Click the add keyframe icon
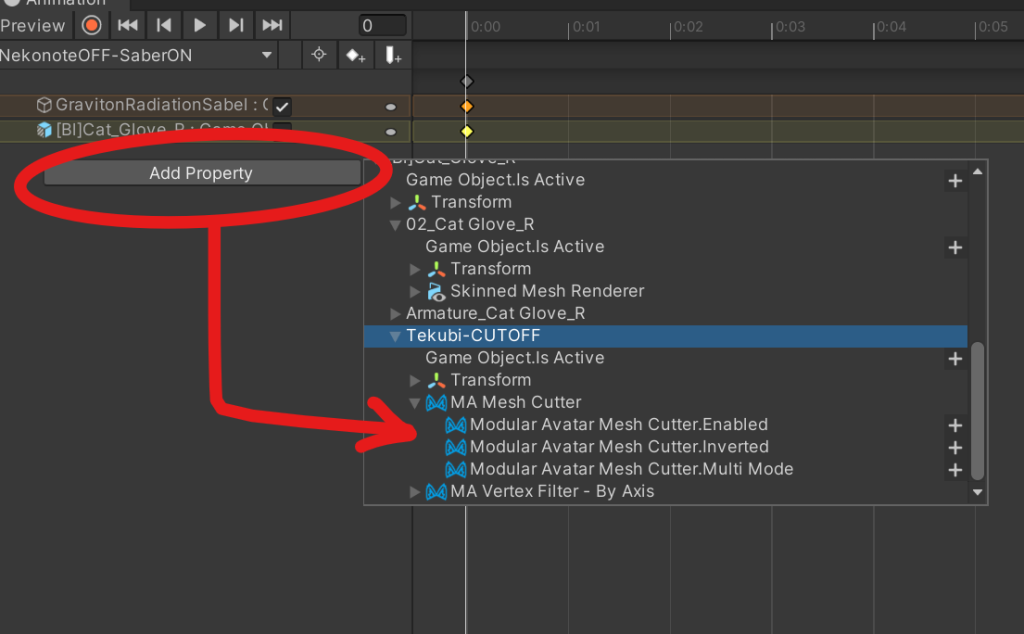Image resolution: width=1024 pixels, height=634 pixels. 355,56
